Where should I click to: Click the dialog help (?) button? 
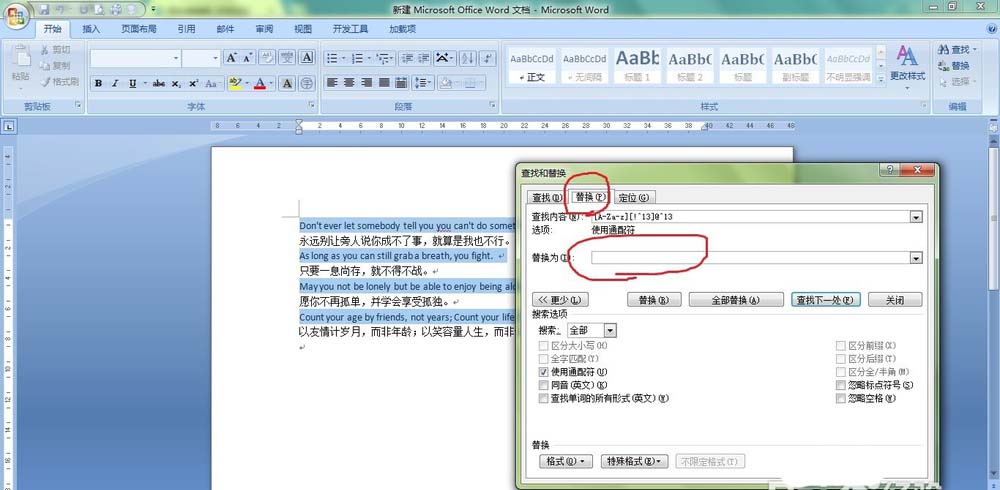tap(890, 170)
